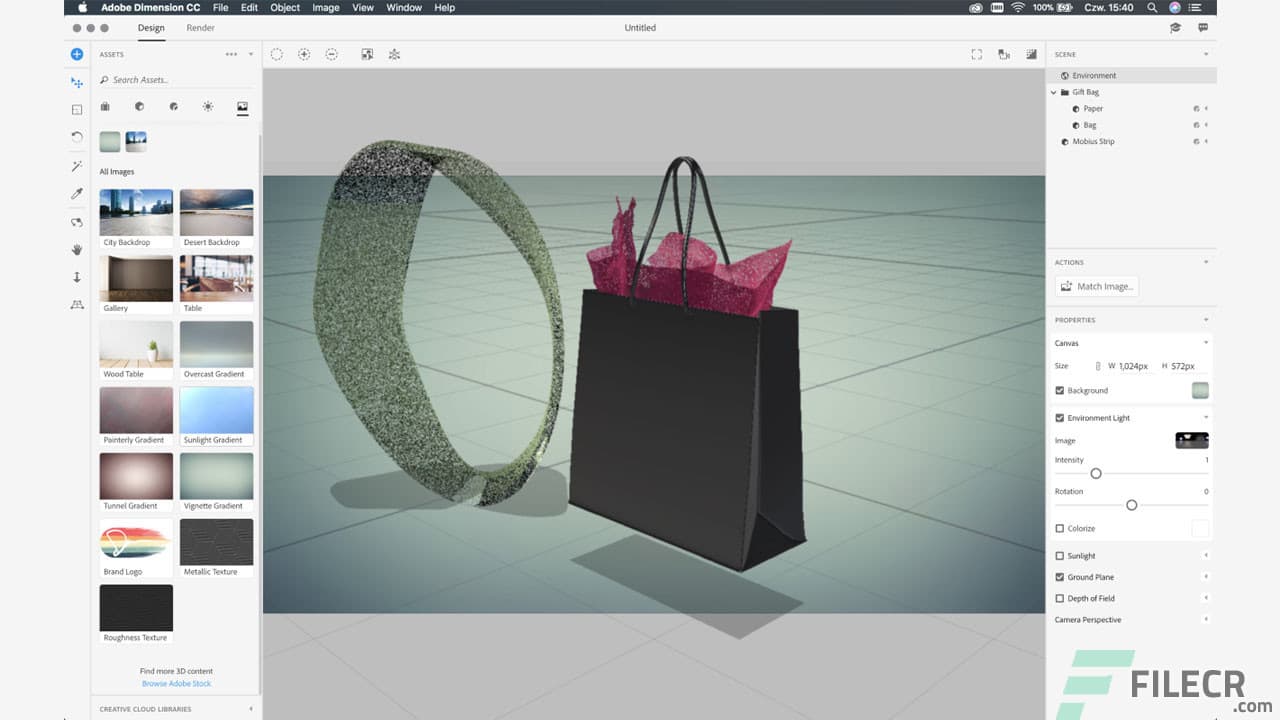Click the Match Image button

[x=1096, y=286]
